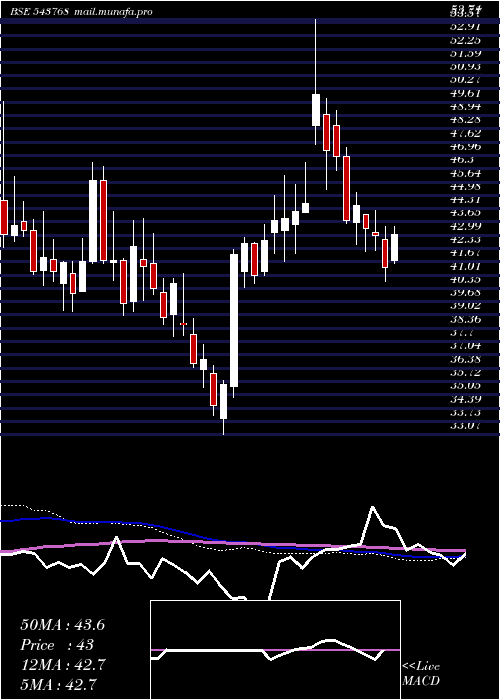The image size is (500, 700).
Task: Select the 39.68 axis label
Action: tap(466, 292)
